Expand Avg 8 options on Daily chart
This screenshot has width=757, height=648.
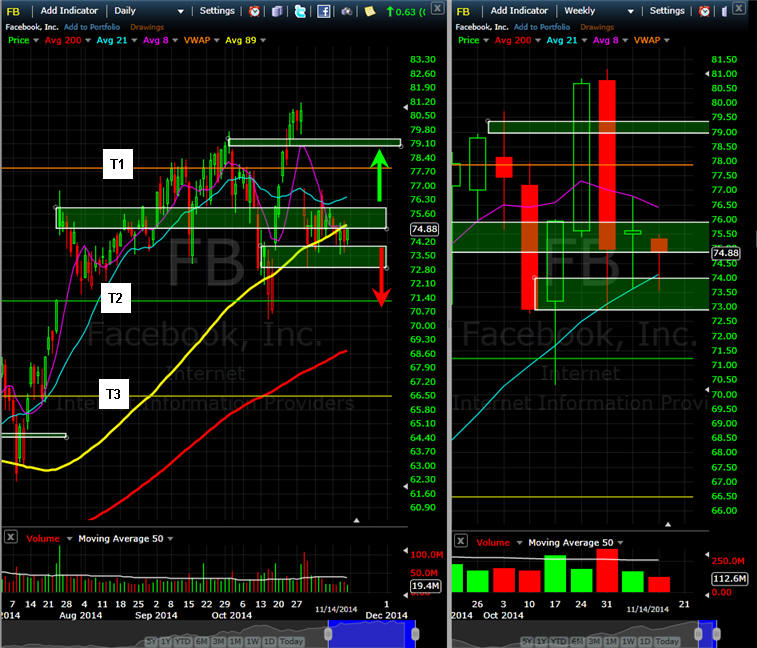tap(175, 41)
